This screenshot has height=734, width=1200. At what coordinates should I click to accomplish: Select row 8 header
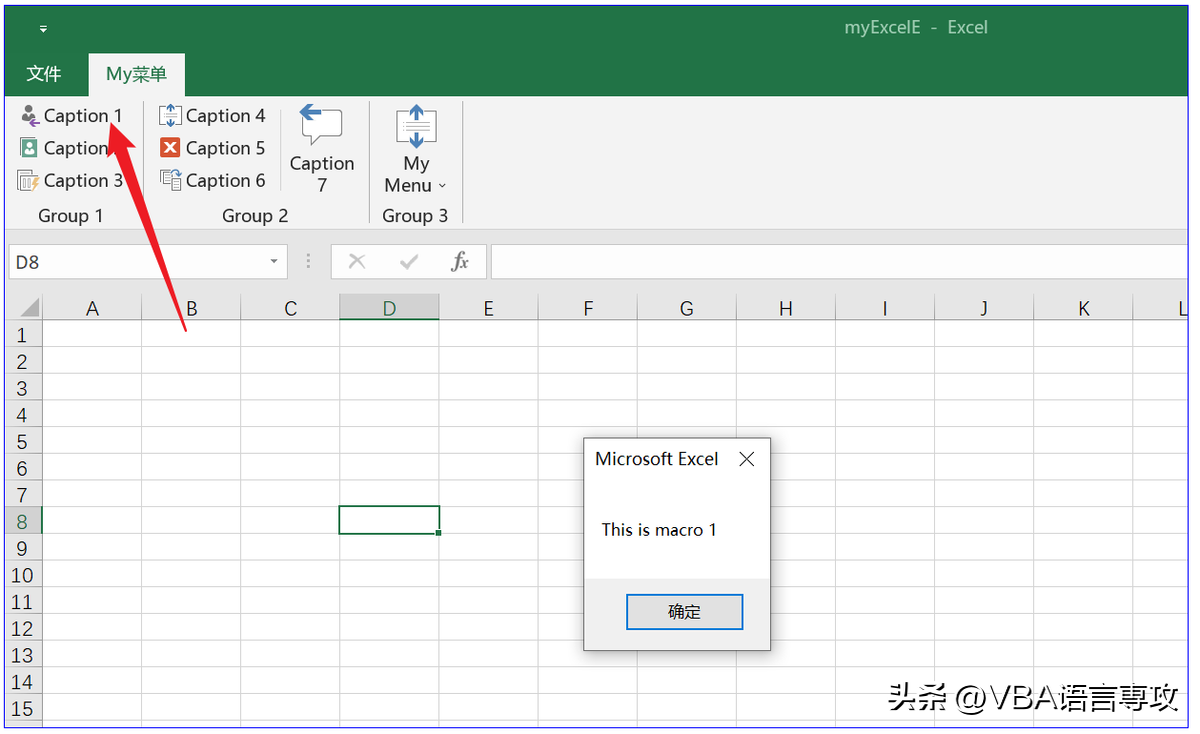(24, 521)
